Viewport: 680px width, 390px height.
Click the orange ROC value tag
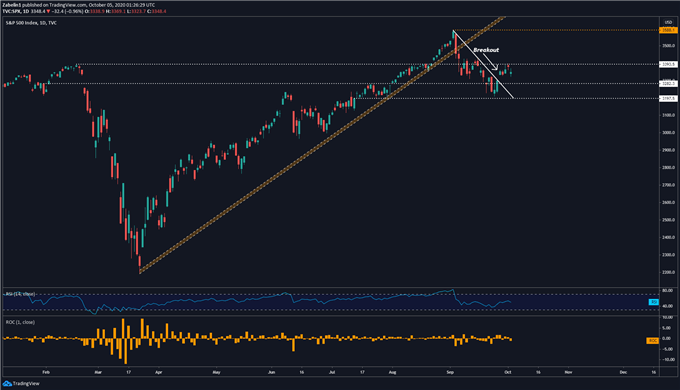click(x=653, y=341)
